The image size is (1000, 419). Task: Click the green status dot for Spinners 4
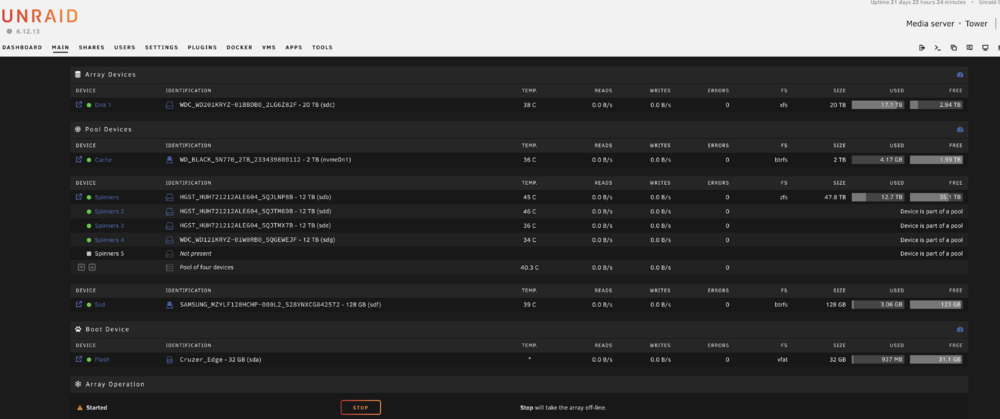click(x=89, y=240)
